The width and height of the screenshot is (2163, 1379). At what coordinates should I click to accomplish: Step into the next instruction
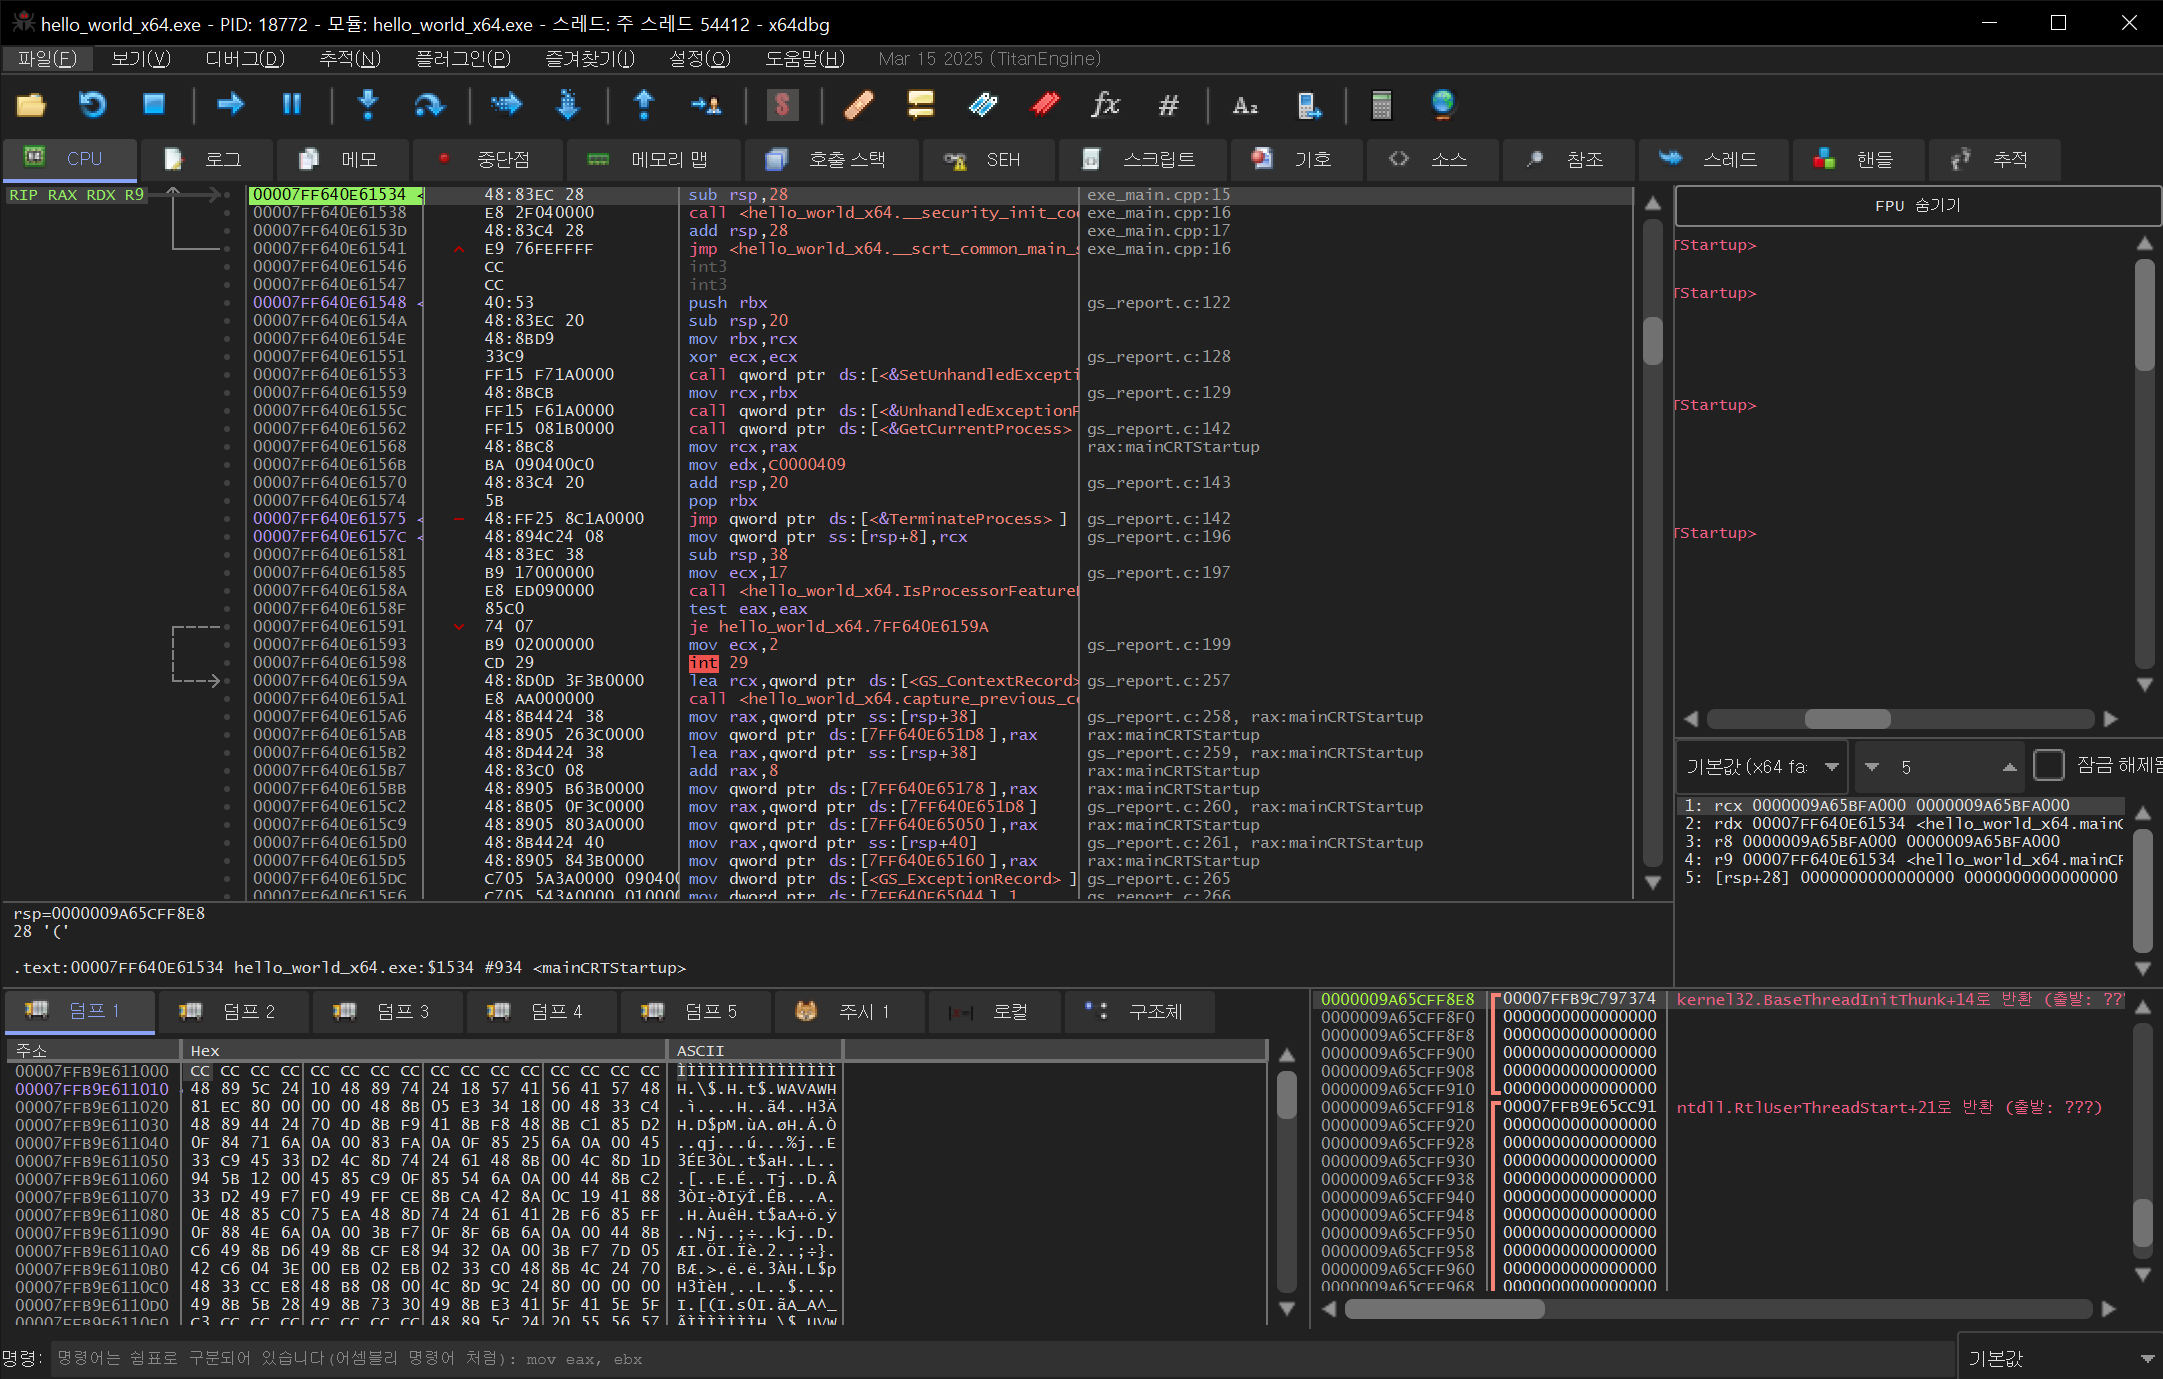367,105
